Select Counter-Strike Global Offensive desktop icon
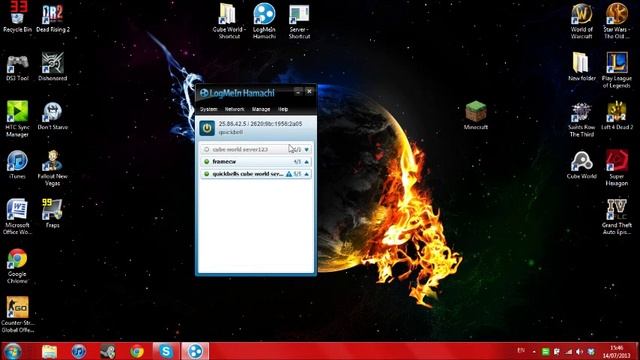 point(17,315)
